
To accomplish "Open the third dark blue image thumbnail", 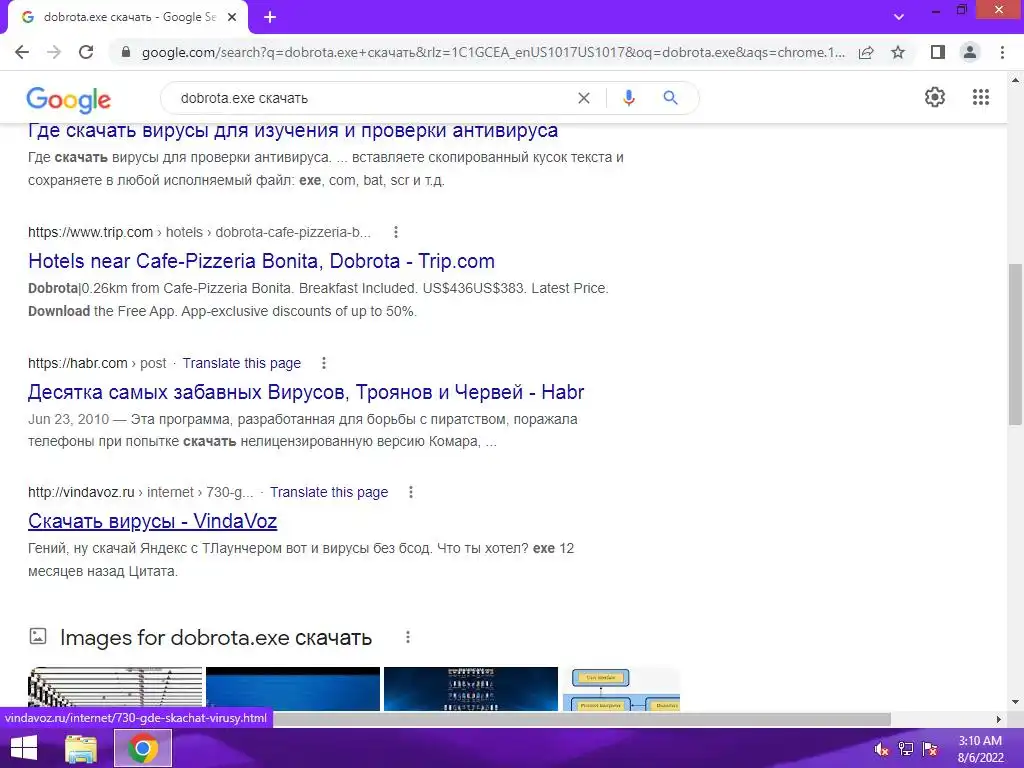I will [471, 688].
